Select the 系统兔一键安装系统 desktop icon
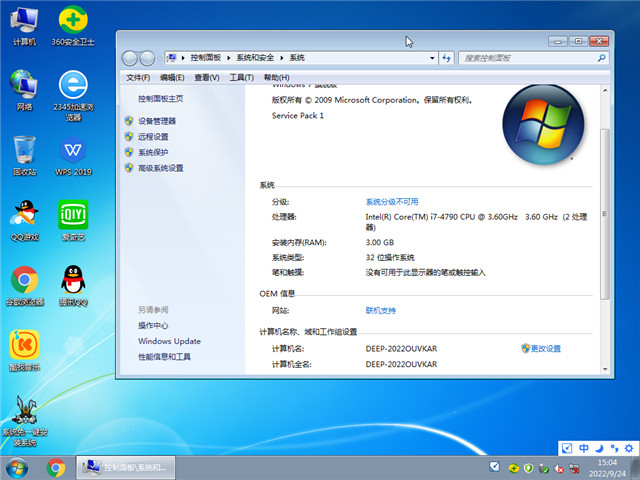Image resolution: width=640 pixels, height=480 pixels. (x=24, y=421)
